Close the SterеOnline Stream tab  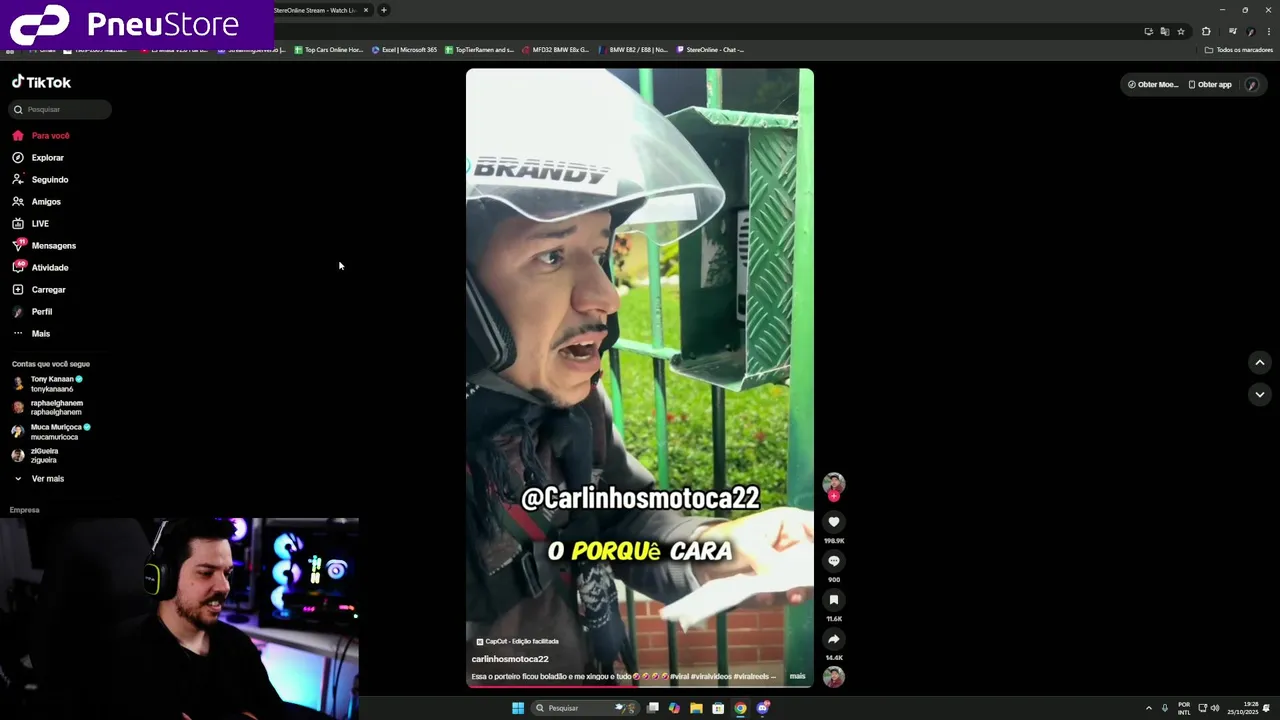click(366, 10)
